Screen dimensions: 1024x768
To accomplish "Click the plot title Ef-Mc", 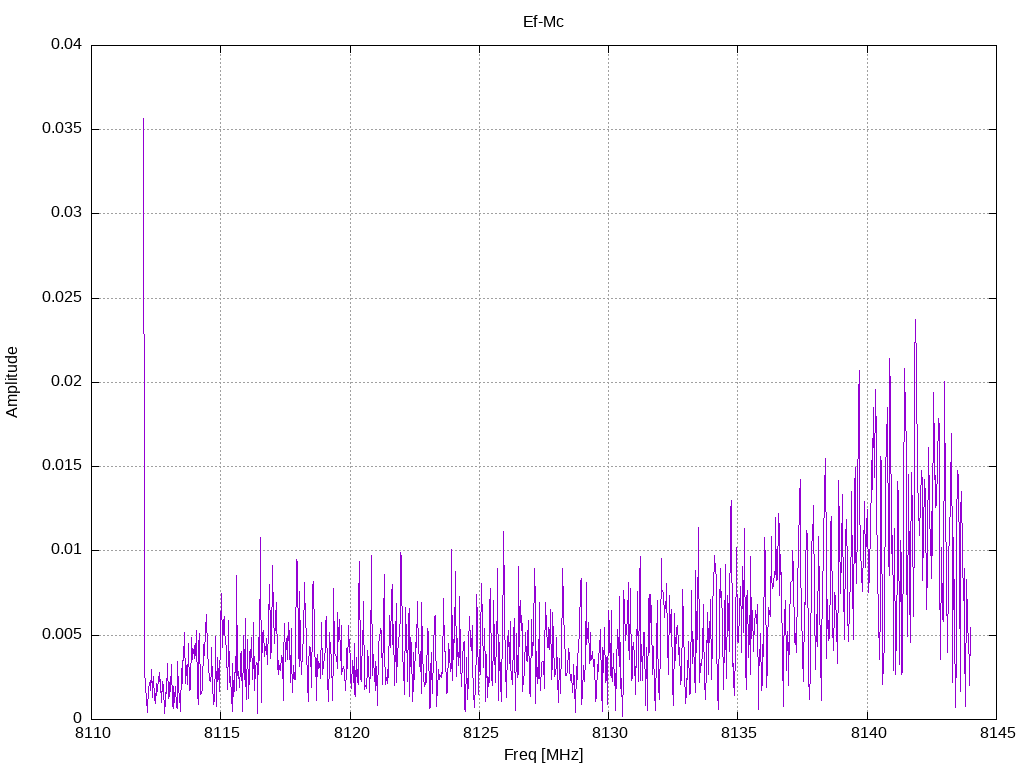I will pos(543,21).
